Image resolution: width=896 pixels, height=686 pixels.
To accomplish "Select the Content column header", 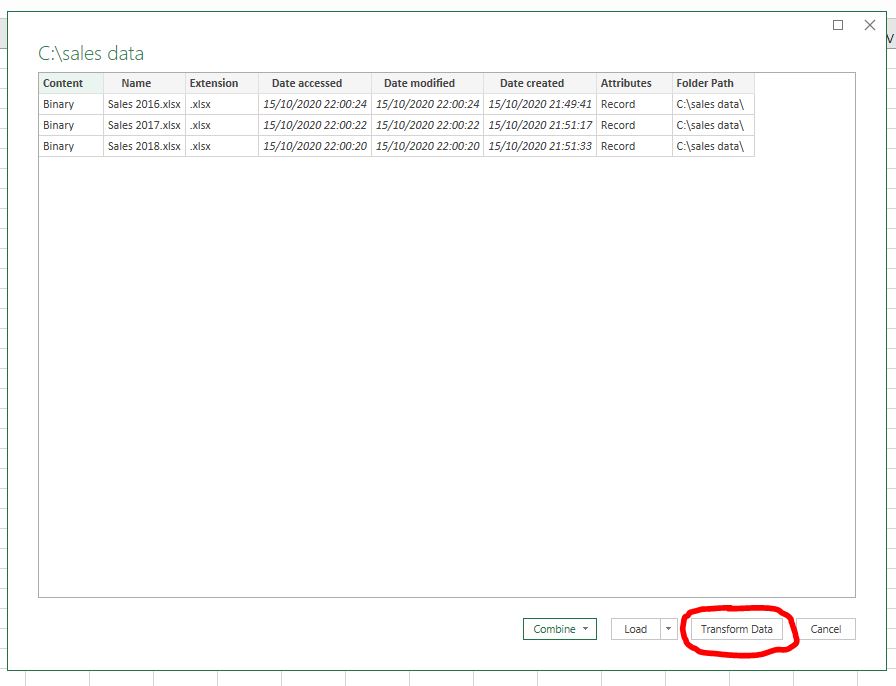I will [63, 83].
